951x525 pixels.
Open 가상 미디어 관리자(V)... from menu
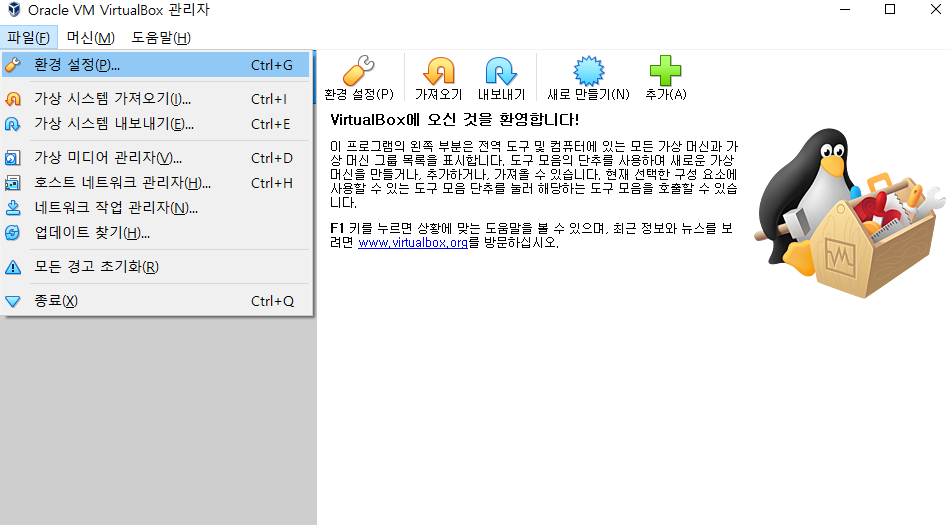pos(155,158)
